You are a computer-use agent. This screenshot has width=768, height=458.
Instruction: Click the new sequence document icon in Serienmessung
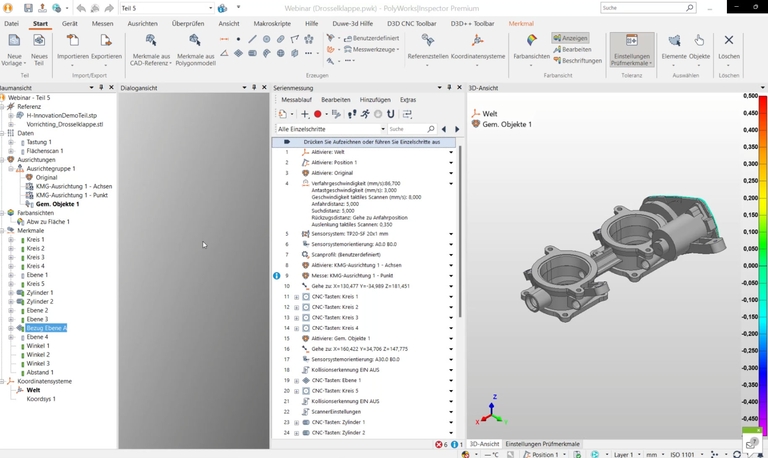(283, 114)
